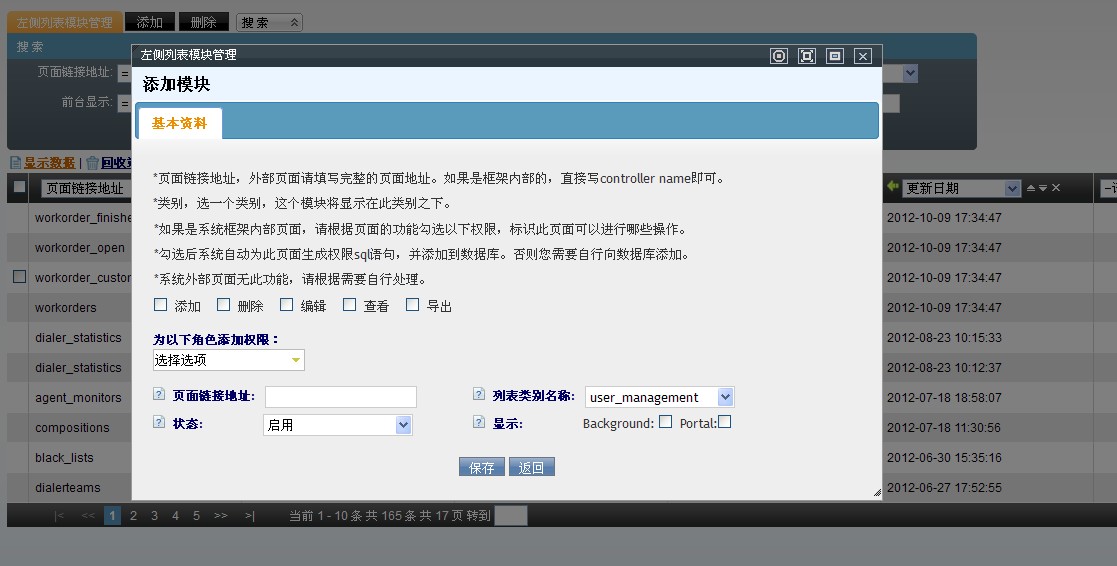This screenshot has height=566, width=1117.
Task: Click the fullscreen expand icon in dialog title bar
Action: tap(807, 56)
